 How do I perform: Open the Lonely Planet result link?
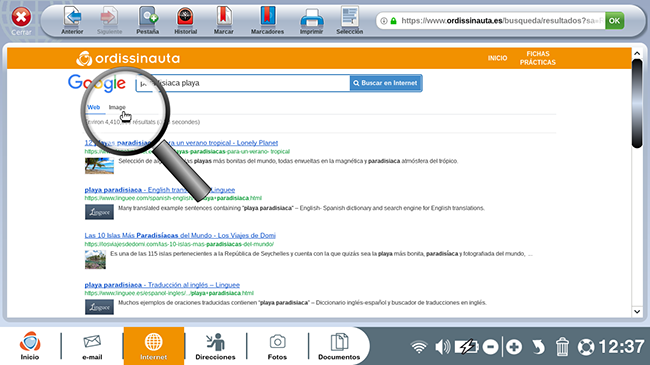point(181,143)
